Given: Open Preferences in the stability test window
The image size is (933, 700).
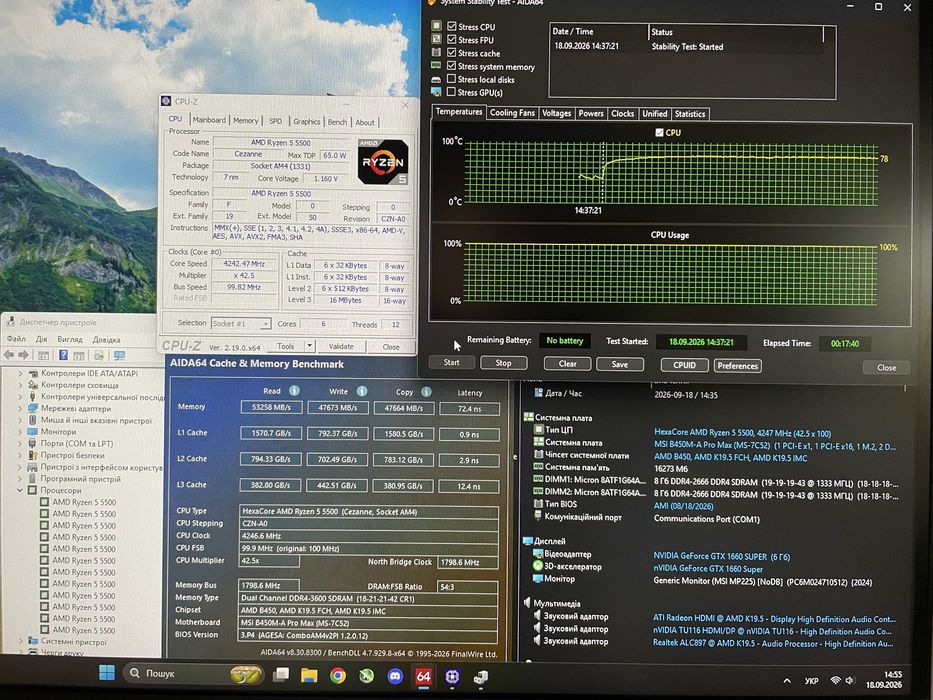Looking at the screenshot, I should pos(737,365).
